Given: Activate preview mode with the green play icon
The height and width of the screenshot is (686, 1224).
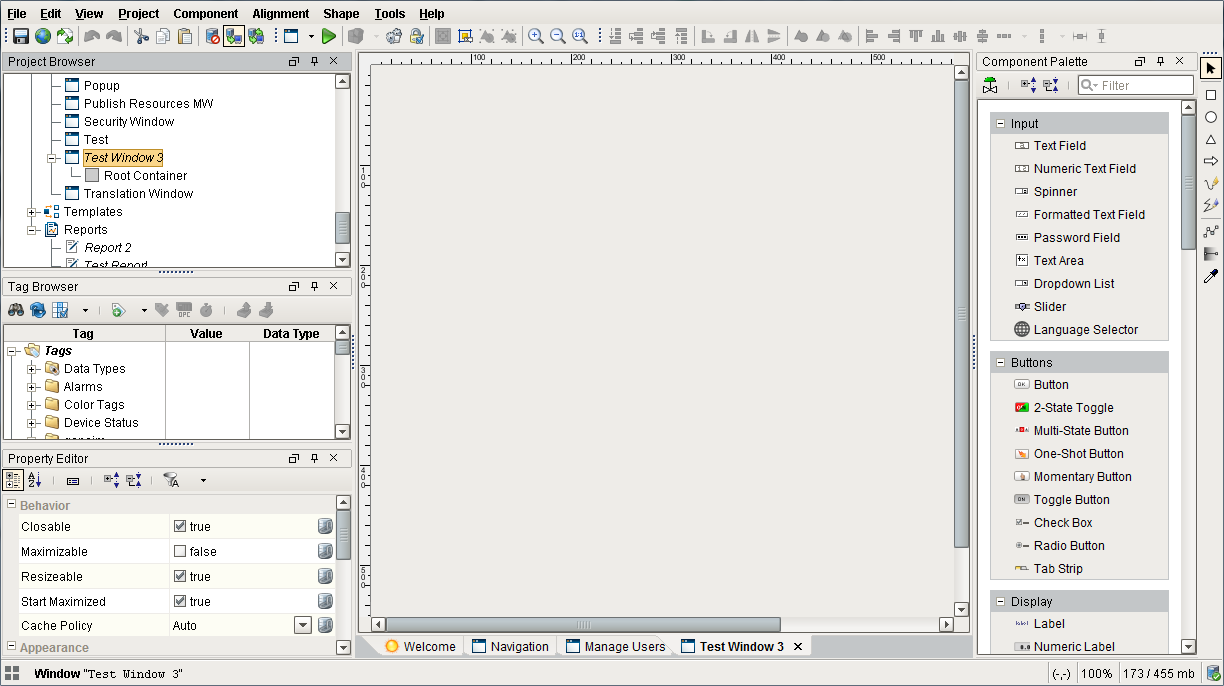Looking at the screenshot, I should click(x=328, y=36).
